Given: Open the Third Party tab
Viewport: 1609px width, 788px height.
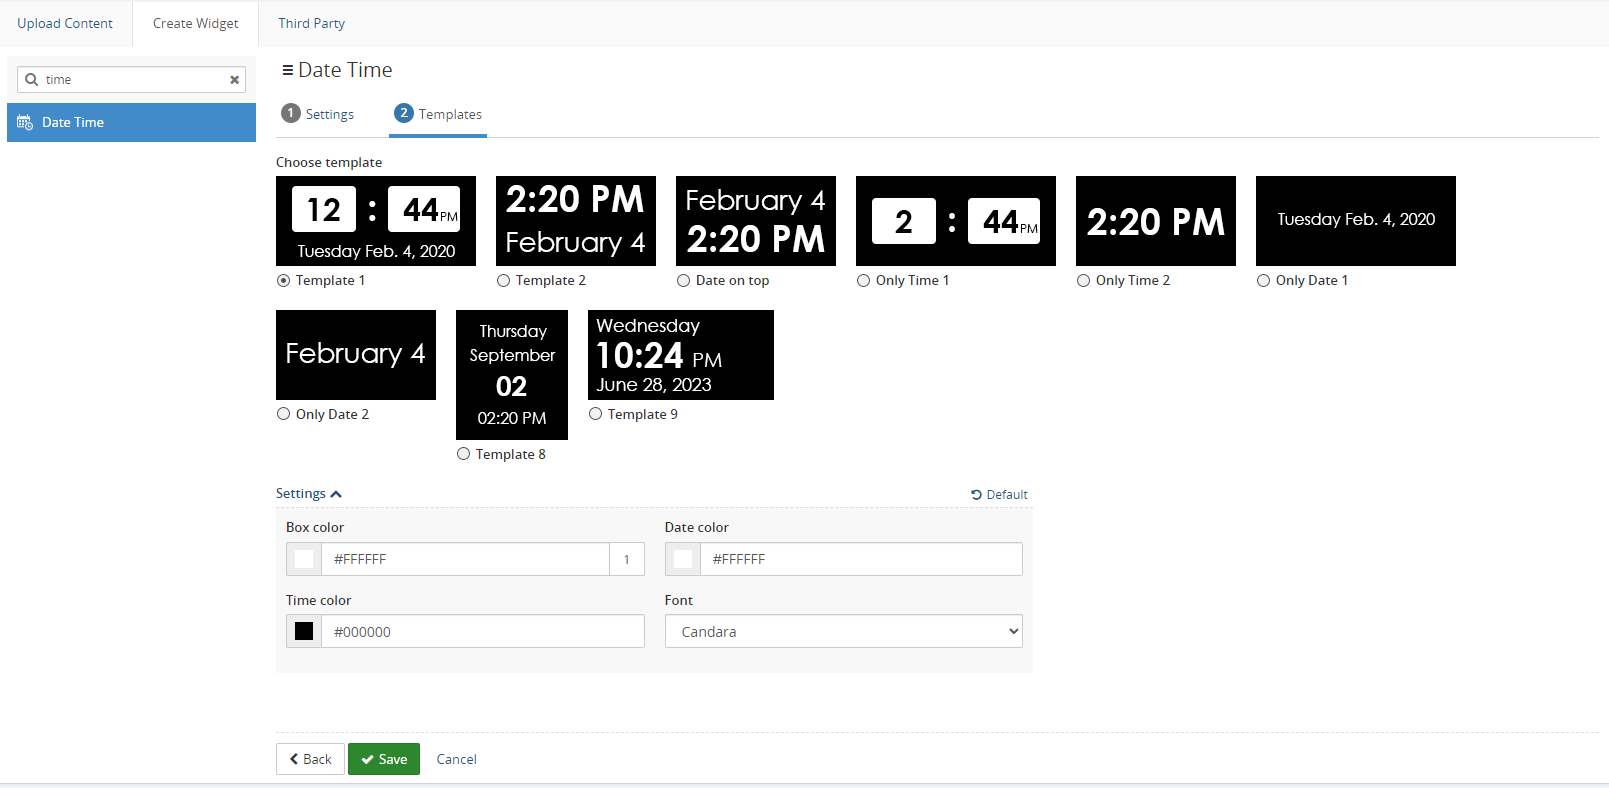Looking at the screenshot, I should pyautogui.click(x=311, y=23).
